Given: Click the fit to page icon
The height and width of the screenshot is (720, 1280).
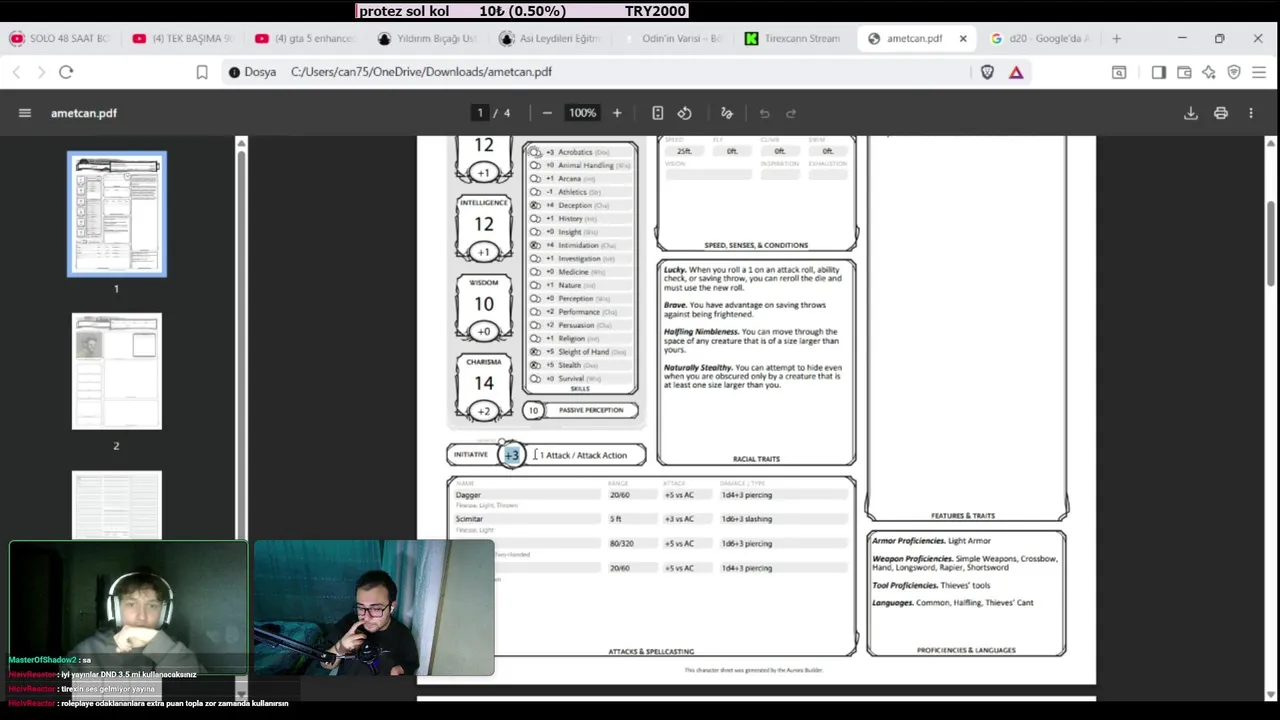Looking at the screenshot, I should (657, 113).
